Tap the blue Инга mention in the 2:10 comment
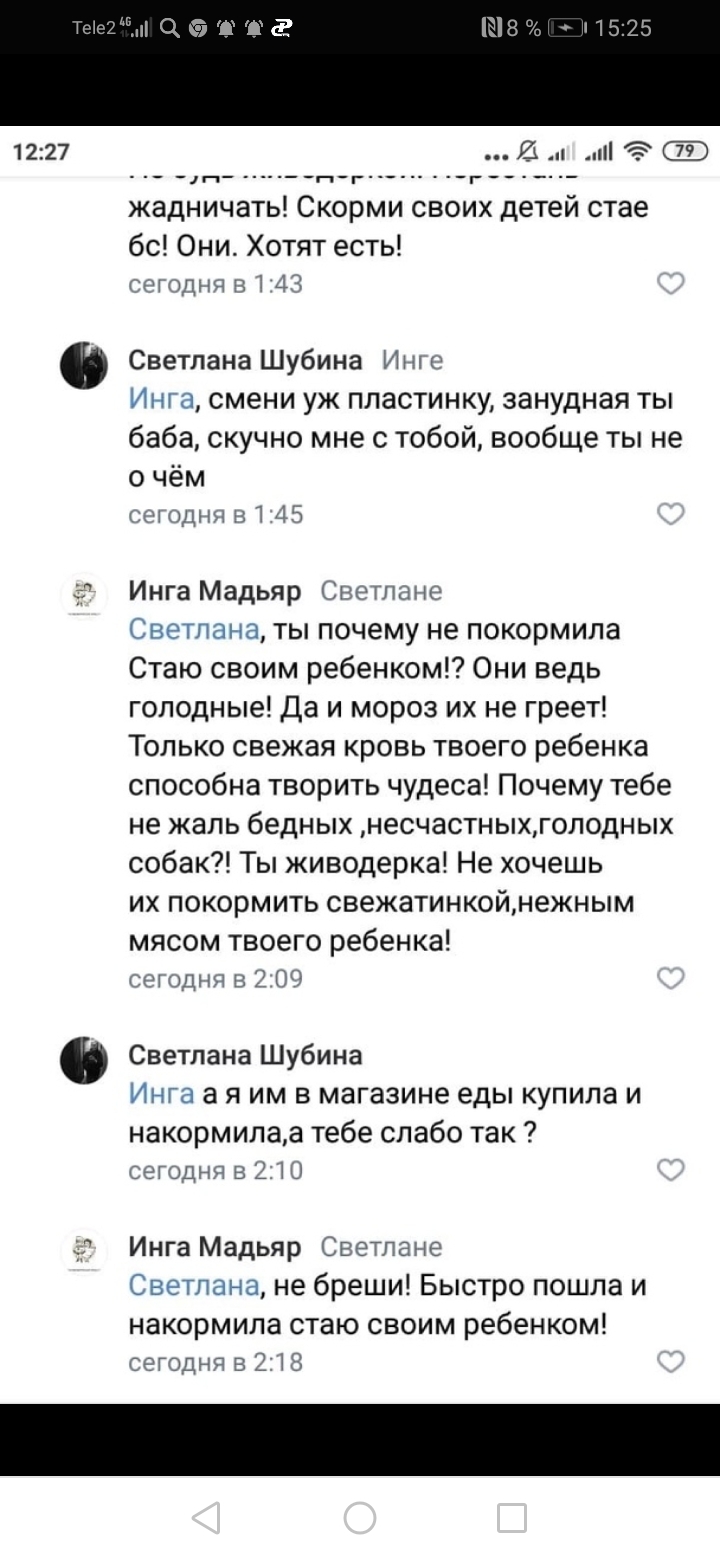 click(x=161, y=1095)
